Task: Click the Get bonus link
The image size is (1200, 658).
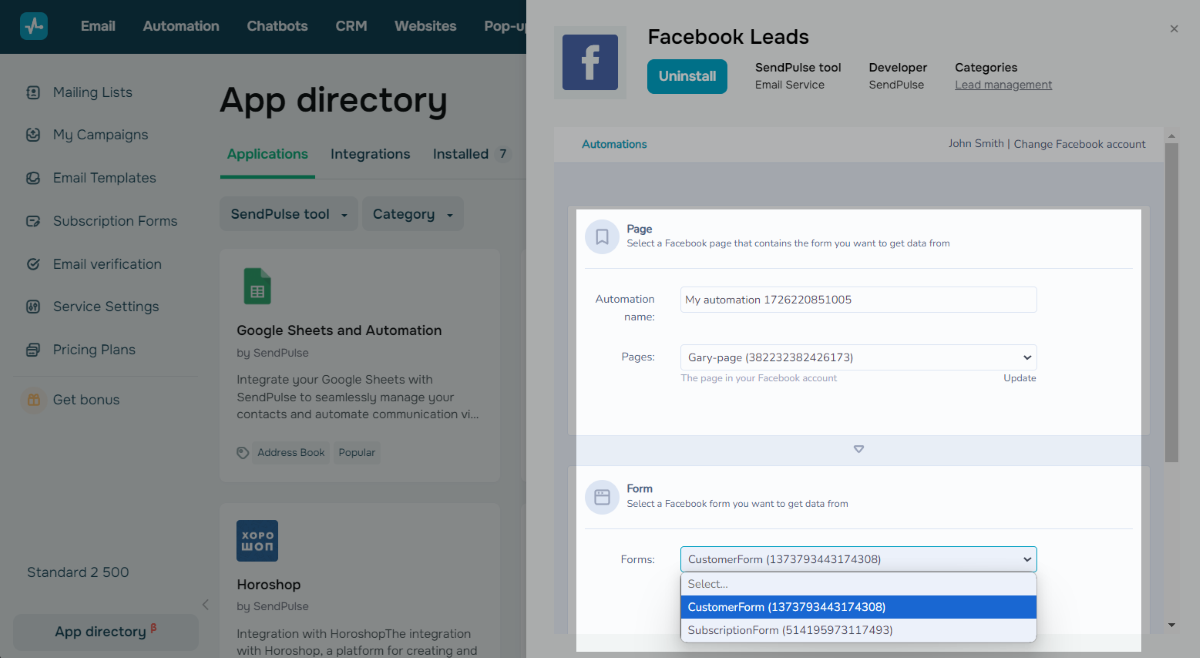Action: pyautogui.click(x=86, y=400)
